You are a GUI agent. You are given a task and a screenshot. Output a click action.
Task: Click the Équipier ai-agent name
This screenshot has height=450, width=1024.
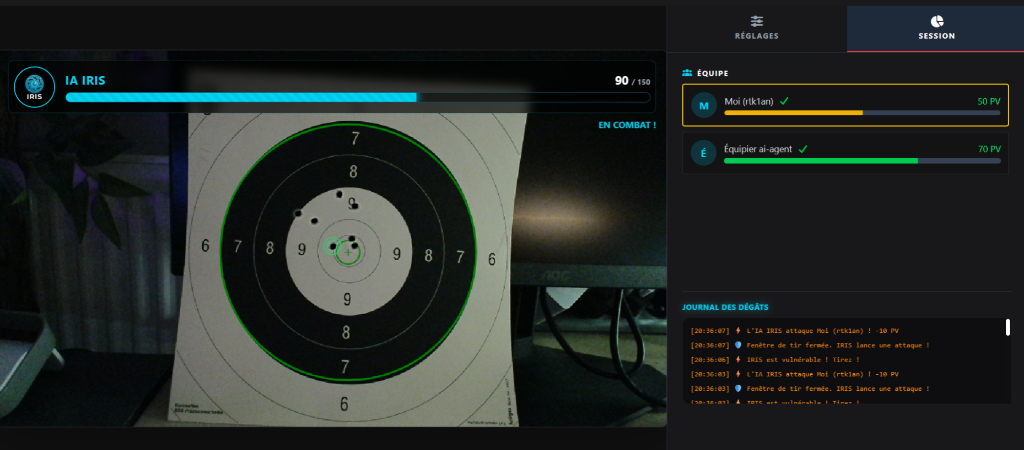point(758,149)
